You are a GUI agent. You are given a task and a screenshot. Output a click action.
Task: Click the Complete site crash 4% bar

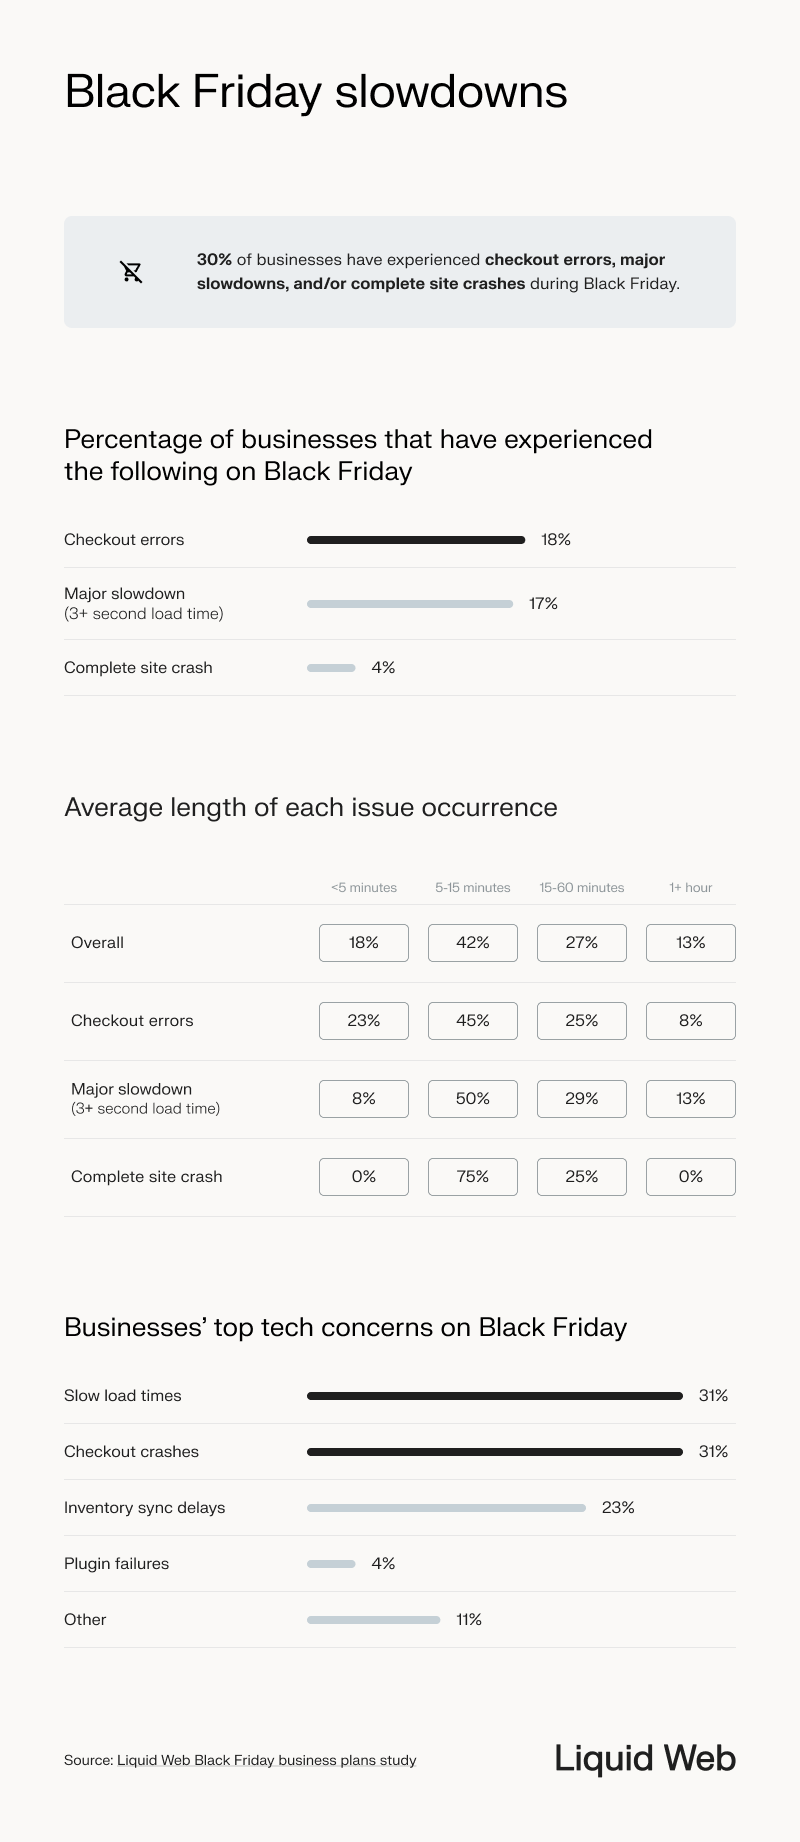pyautogui.click(x=331, y=668)
